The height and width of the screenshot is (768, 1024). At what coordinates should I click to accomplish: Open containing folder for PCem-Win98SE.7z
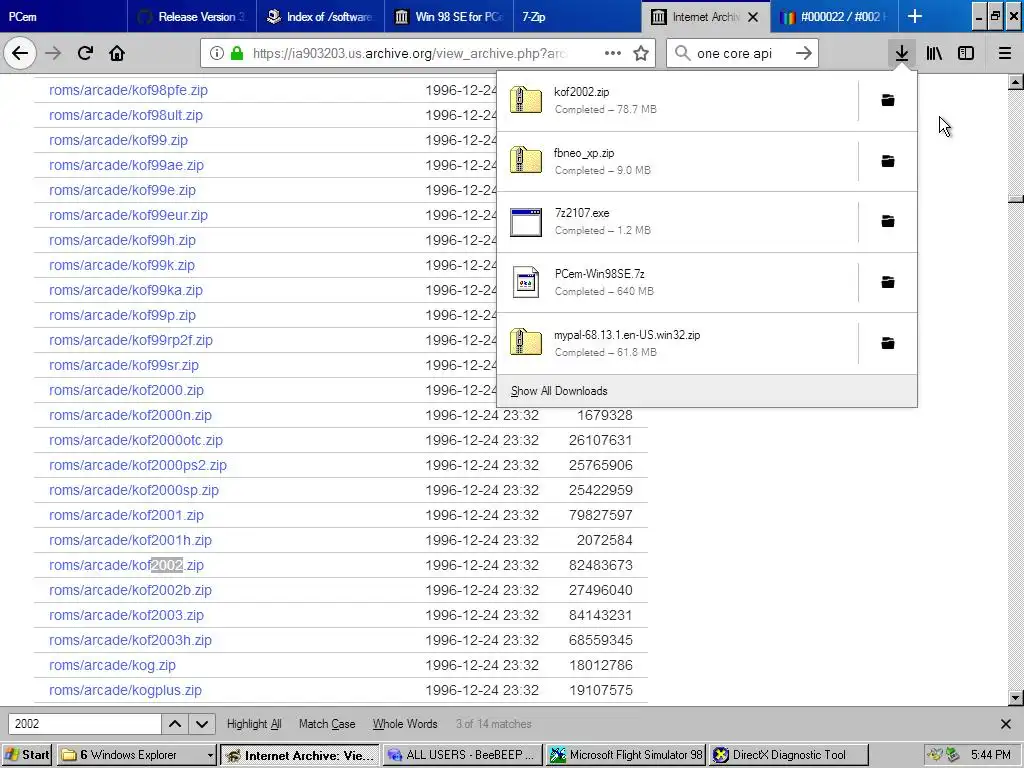point(888,282)
